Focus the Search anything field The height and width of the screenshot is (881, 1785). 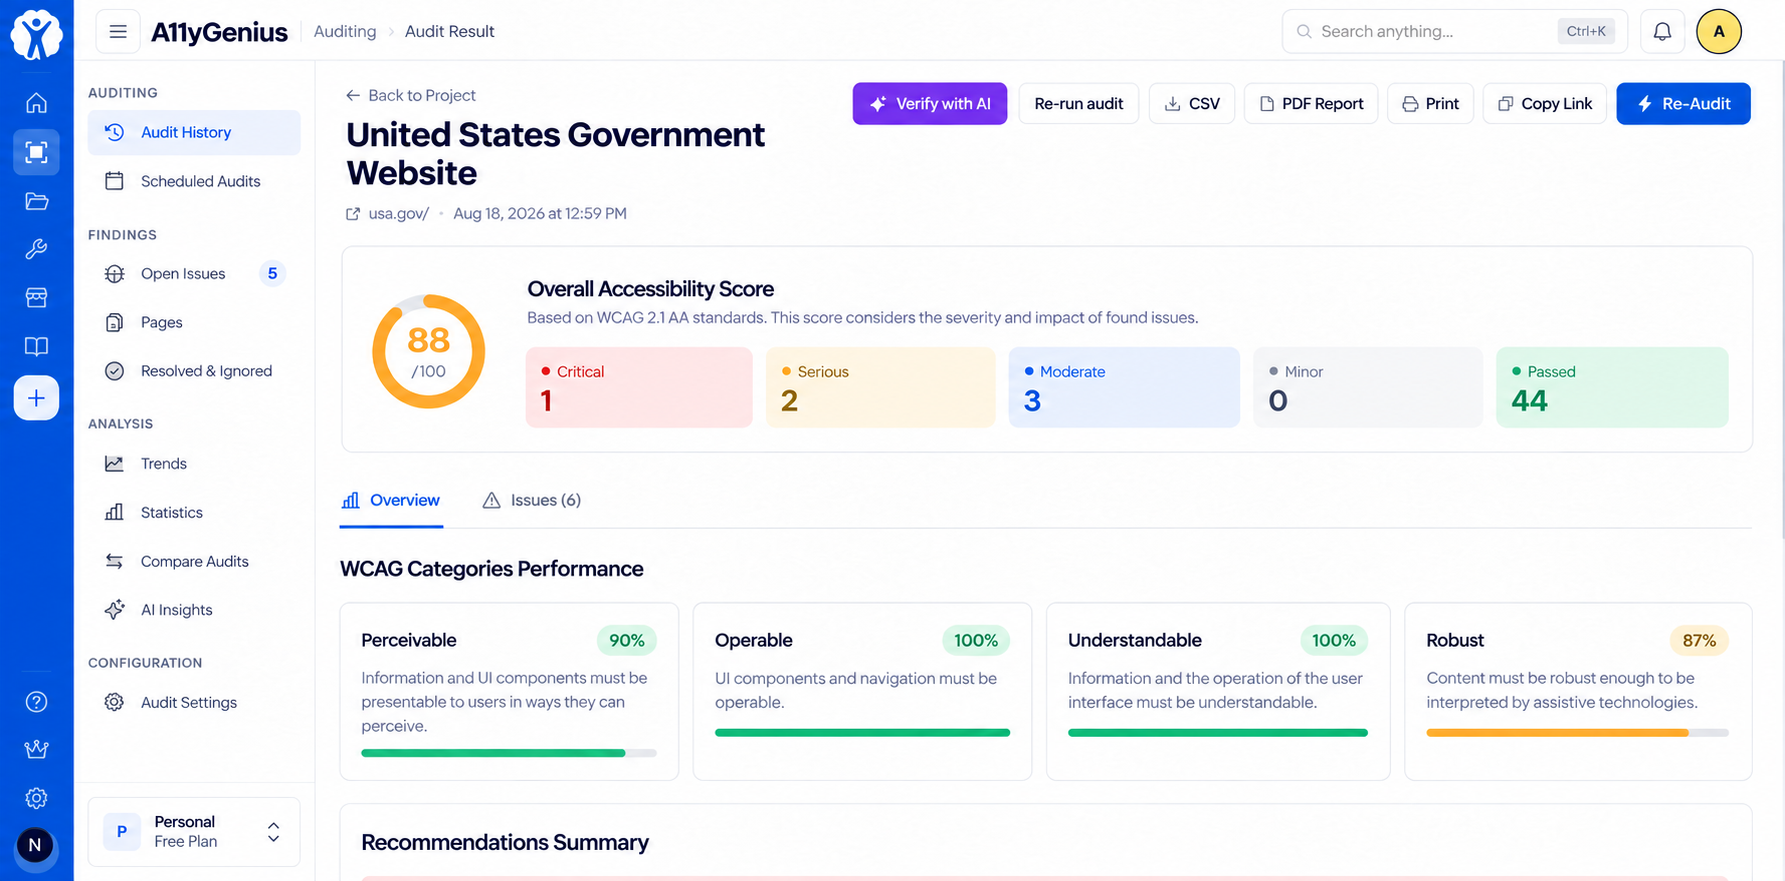(1455, 31)
